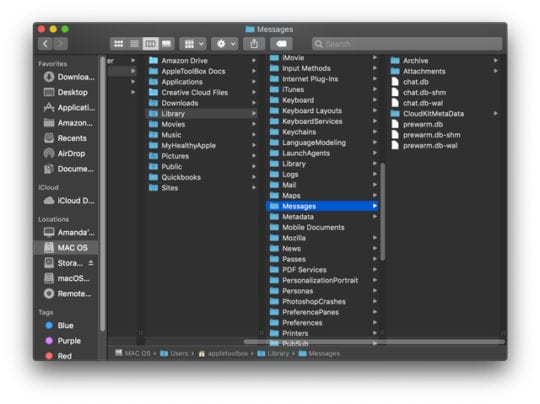This screenshot has width=540, height=404.
Task: Select the column view button
Action: coord(150,44)
